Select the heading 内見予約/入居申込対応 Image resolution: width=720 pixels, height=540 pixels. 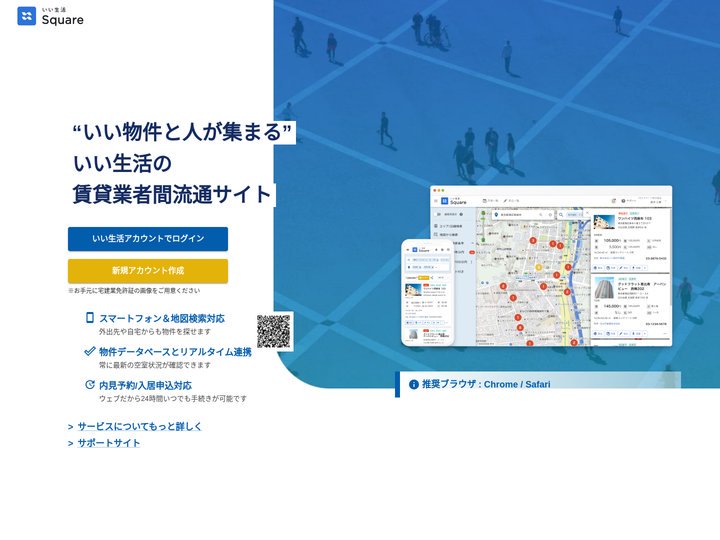tap(145, 385)
